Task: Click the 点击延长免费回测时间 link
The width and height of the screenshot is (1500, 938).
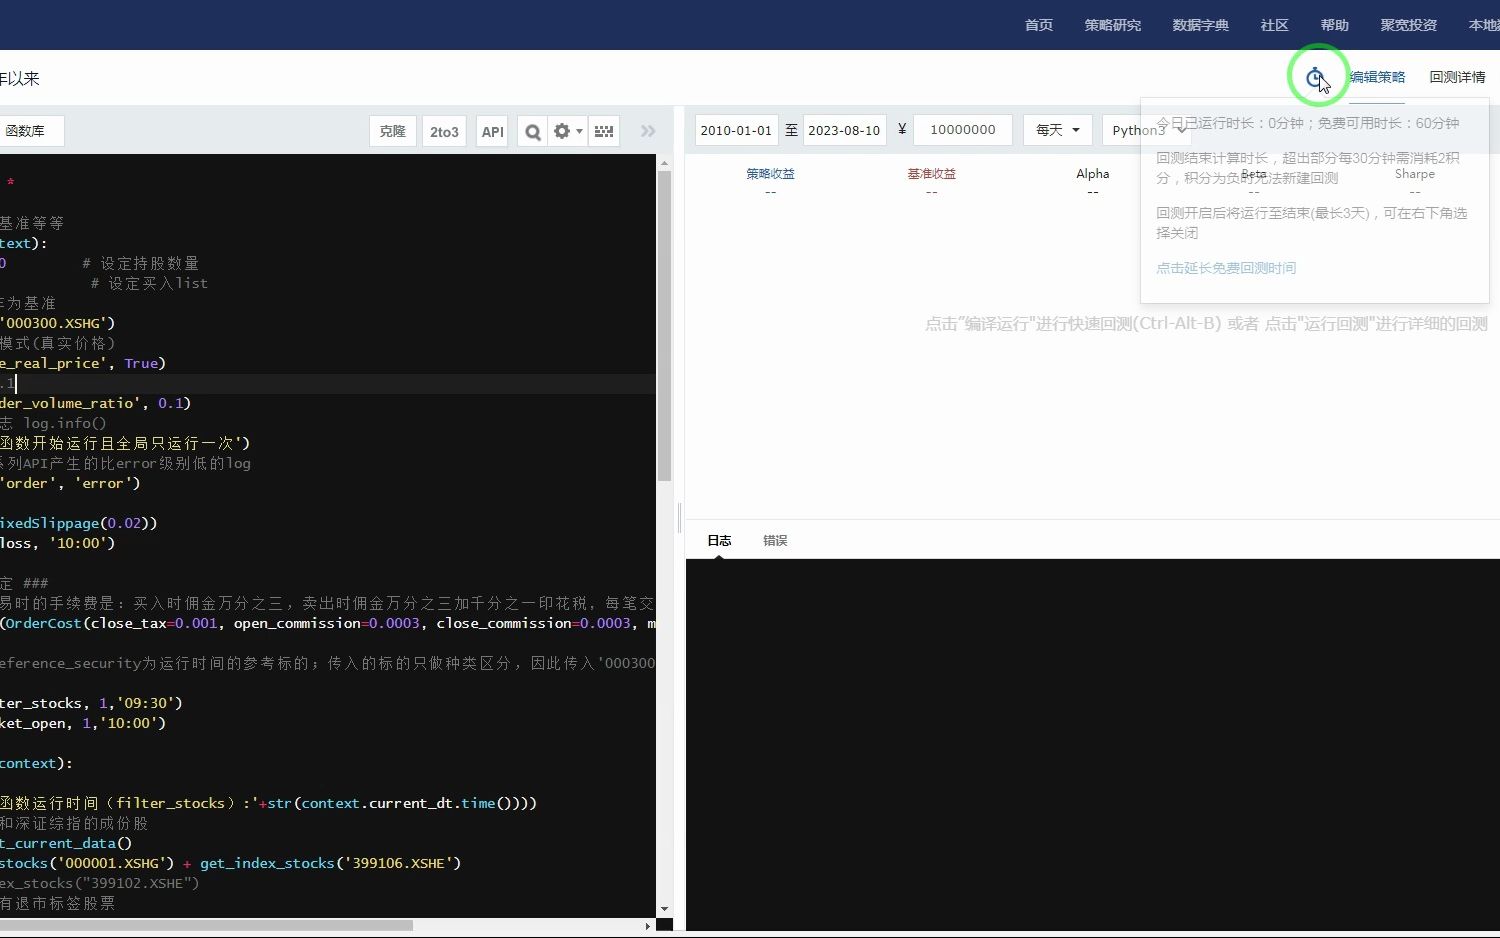Action: pos(1226,268)
